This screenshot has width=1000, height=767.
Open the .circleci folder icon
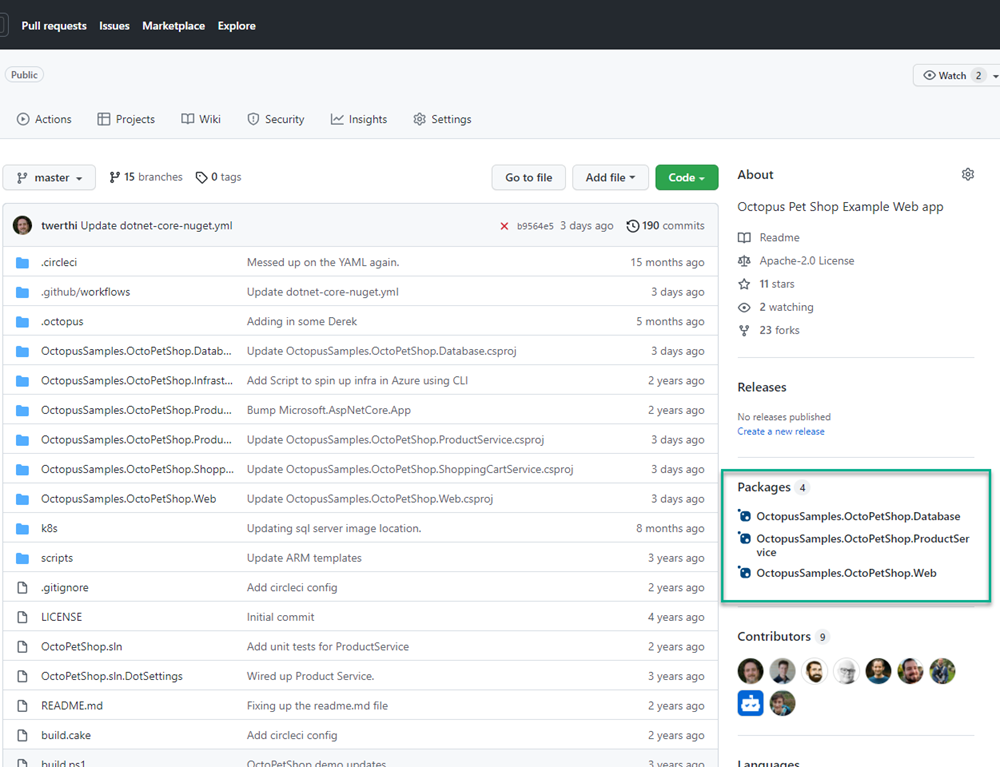(22, 261)
